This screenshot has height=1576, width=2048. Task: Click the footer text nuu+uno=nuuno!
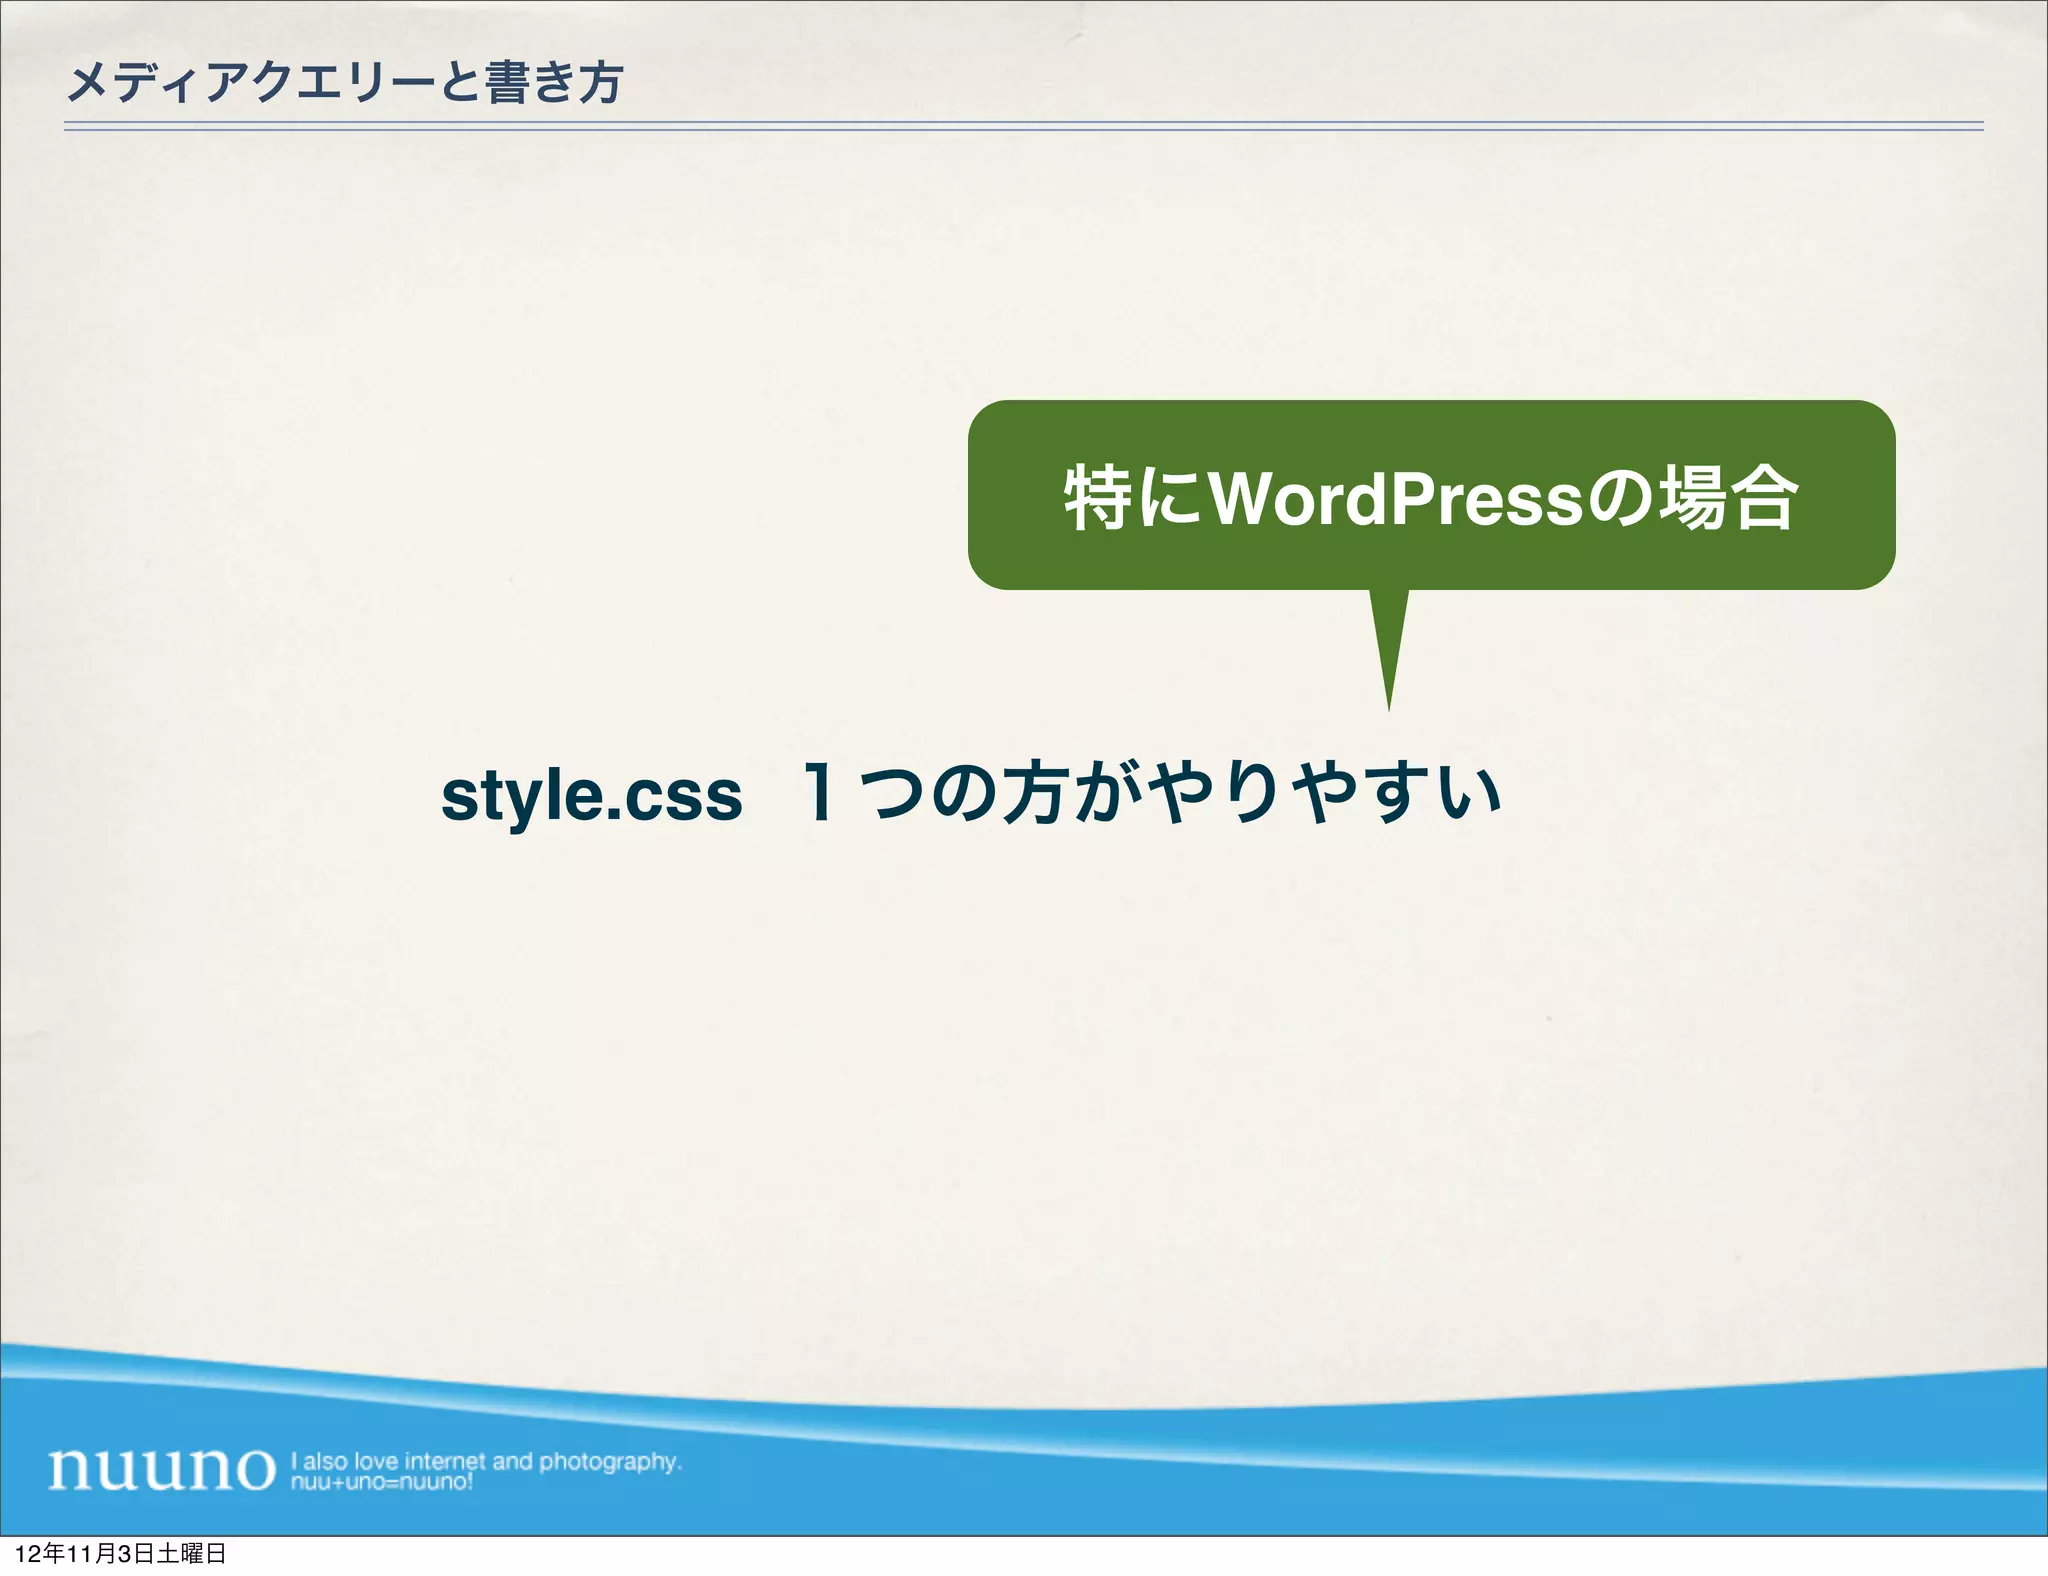[x=382, y=1482]
